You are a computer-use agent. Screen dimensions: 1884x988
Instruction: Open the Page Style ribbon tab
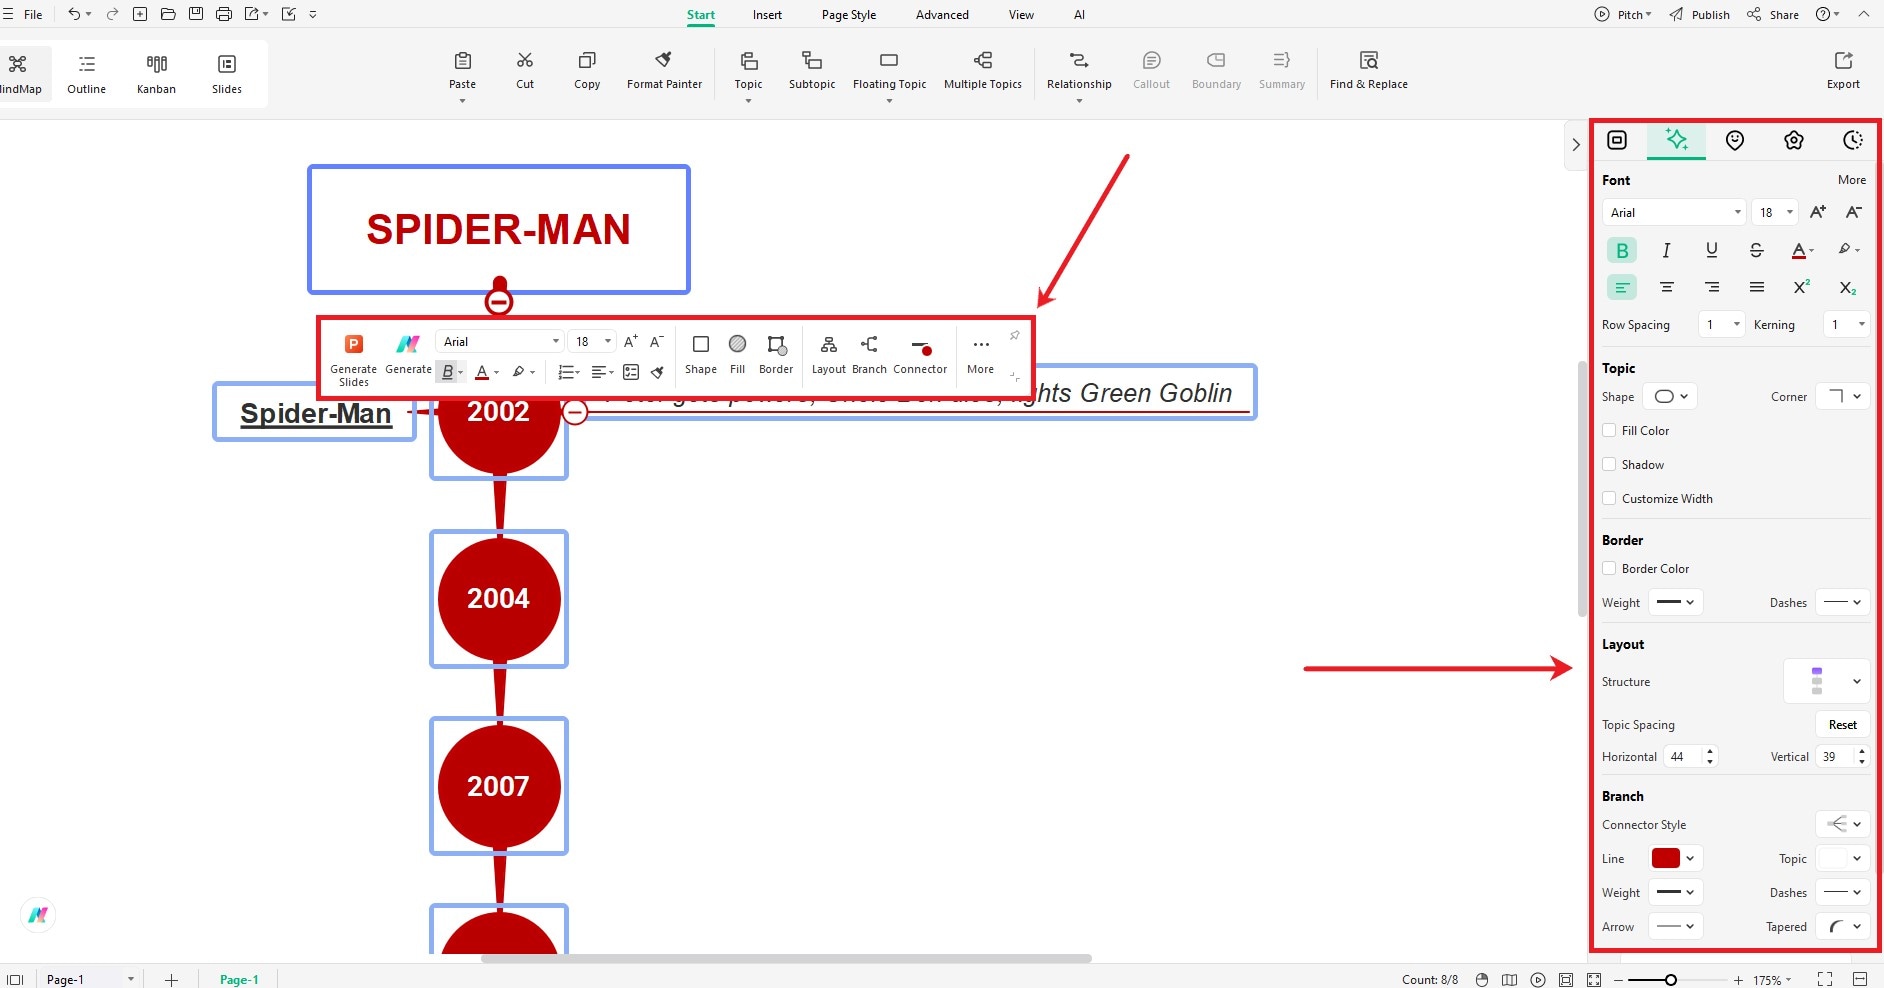click(848, 15)
